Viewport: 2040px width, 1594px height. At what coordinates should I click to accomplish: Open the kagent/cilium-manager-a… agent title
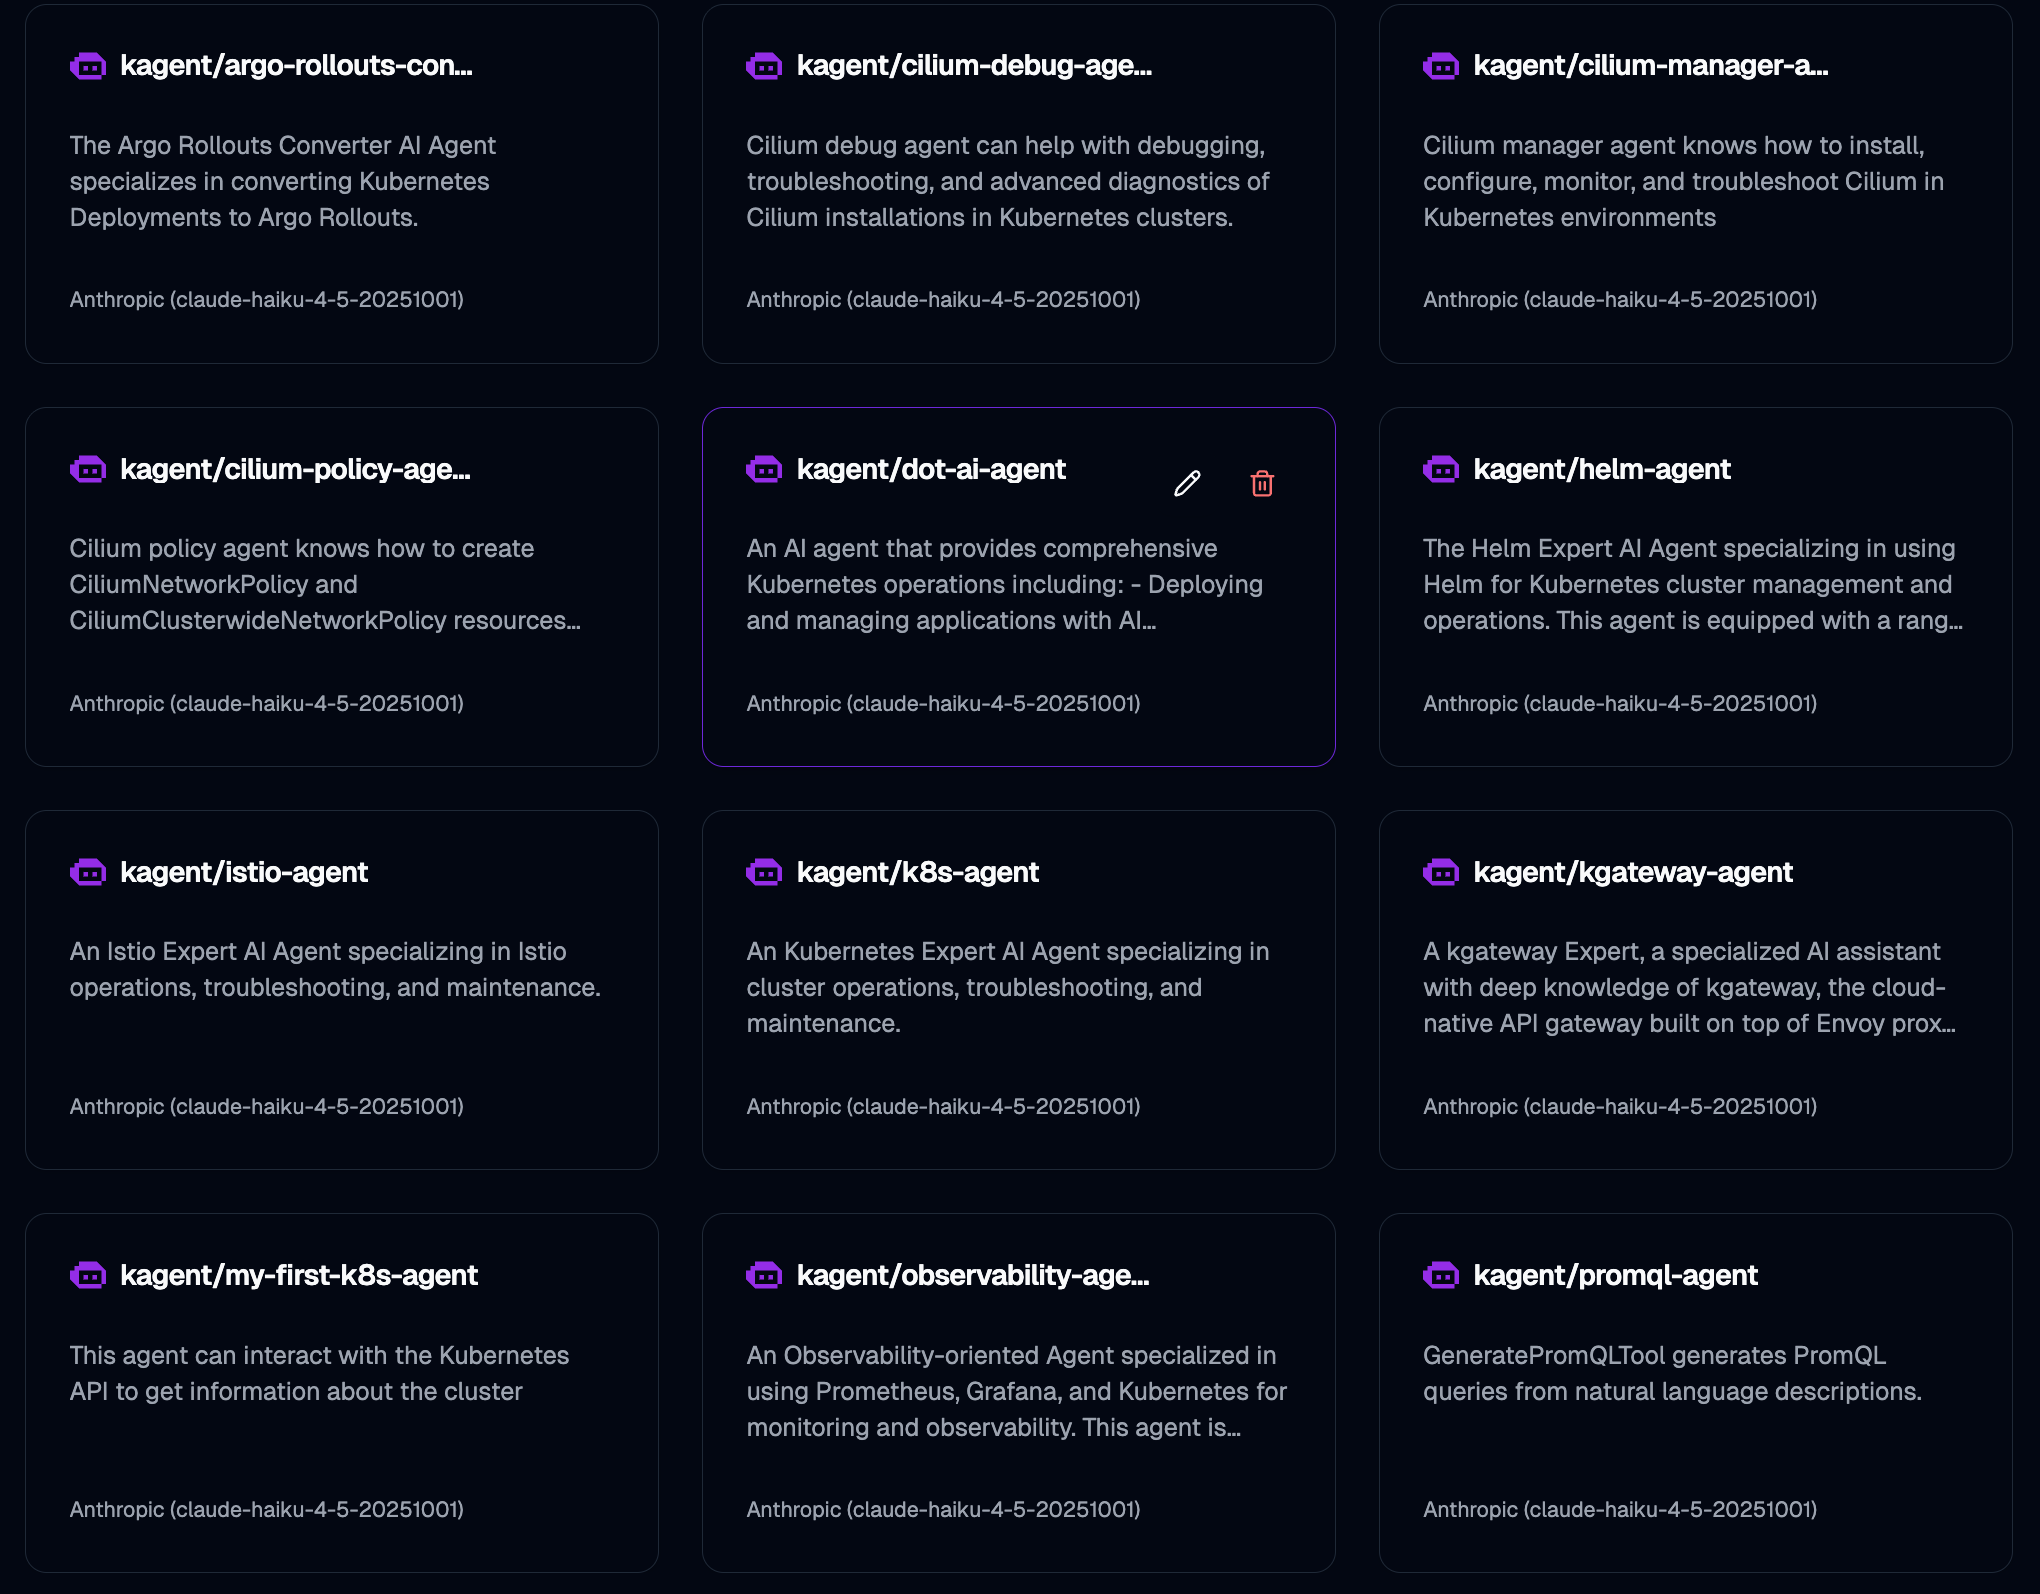(1650, 66)
